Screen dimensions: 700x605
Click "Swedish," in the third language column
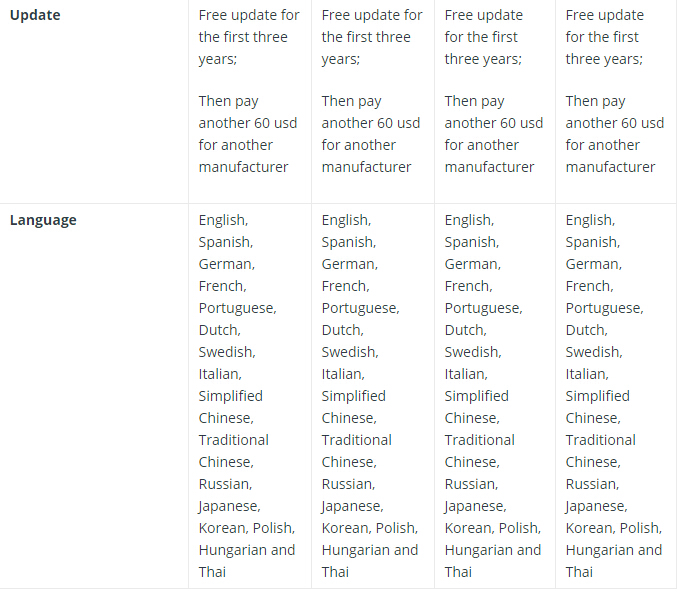(x=473, y=352)
